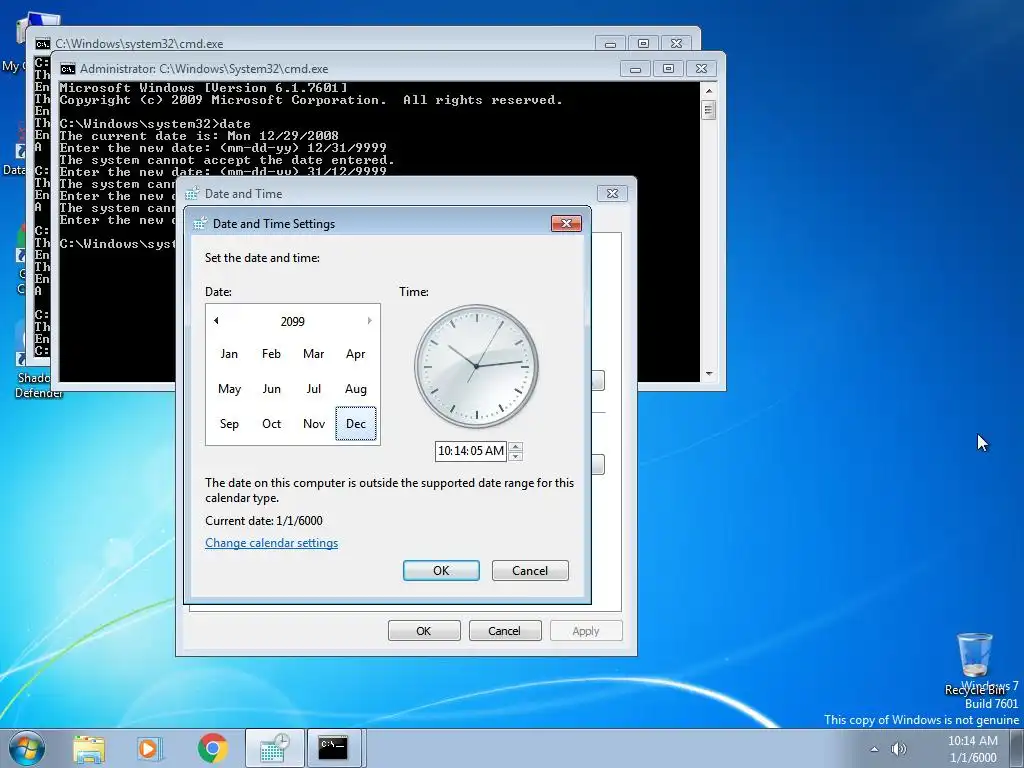Click the analog clock face
1024x768 pixels.
point(476,366)
